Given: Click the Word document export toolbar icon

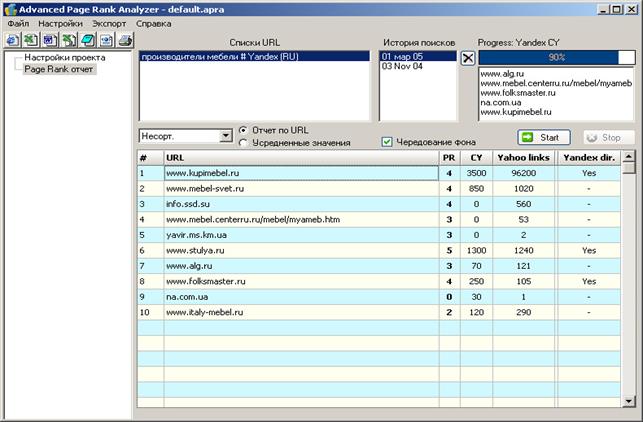Looking at the screenshot, I should tap(50, 40).
